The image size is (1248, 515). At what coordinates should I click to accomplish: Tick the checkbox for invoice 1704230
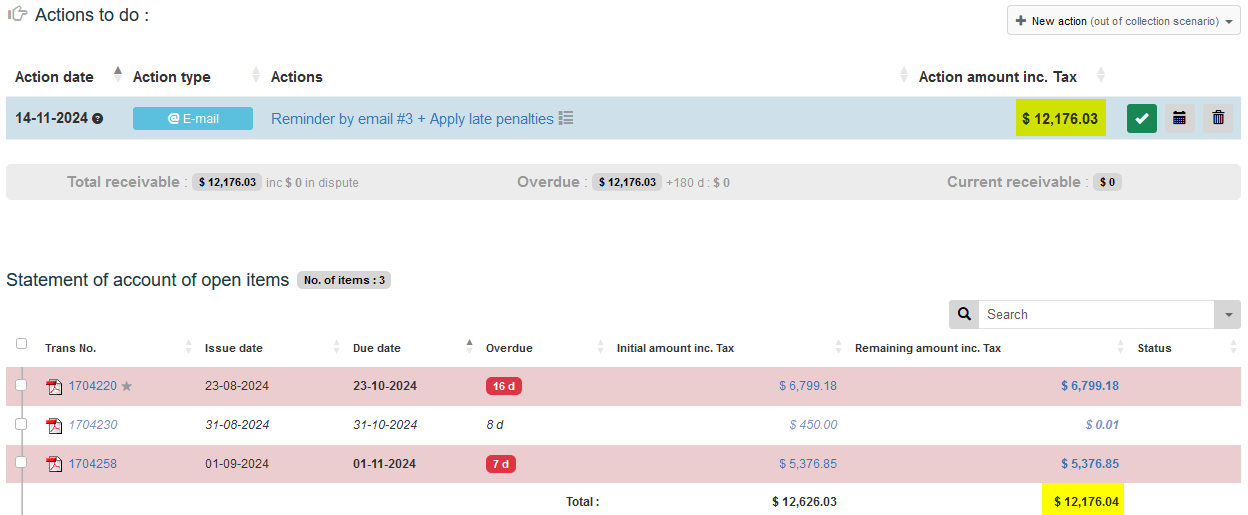coord(21,424)
